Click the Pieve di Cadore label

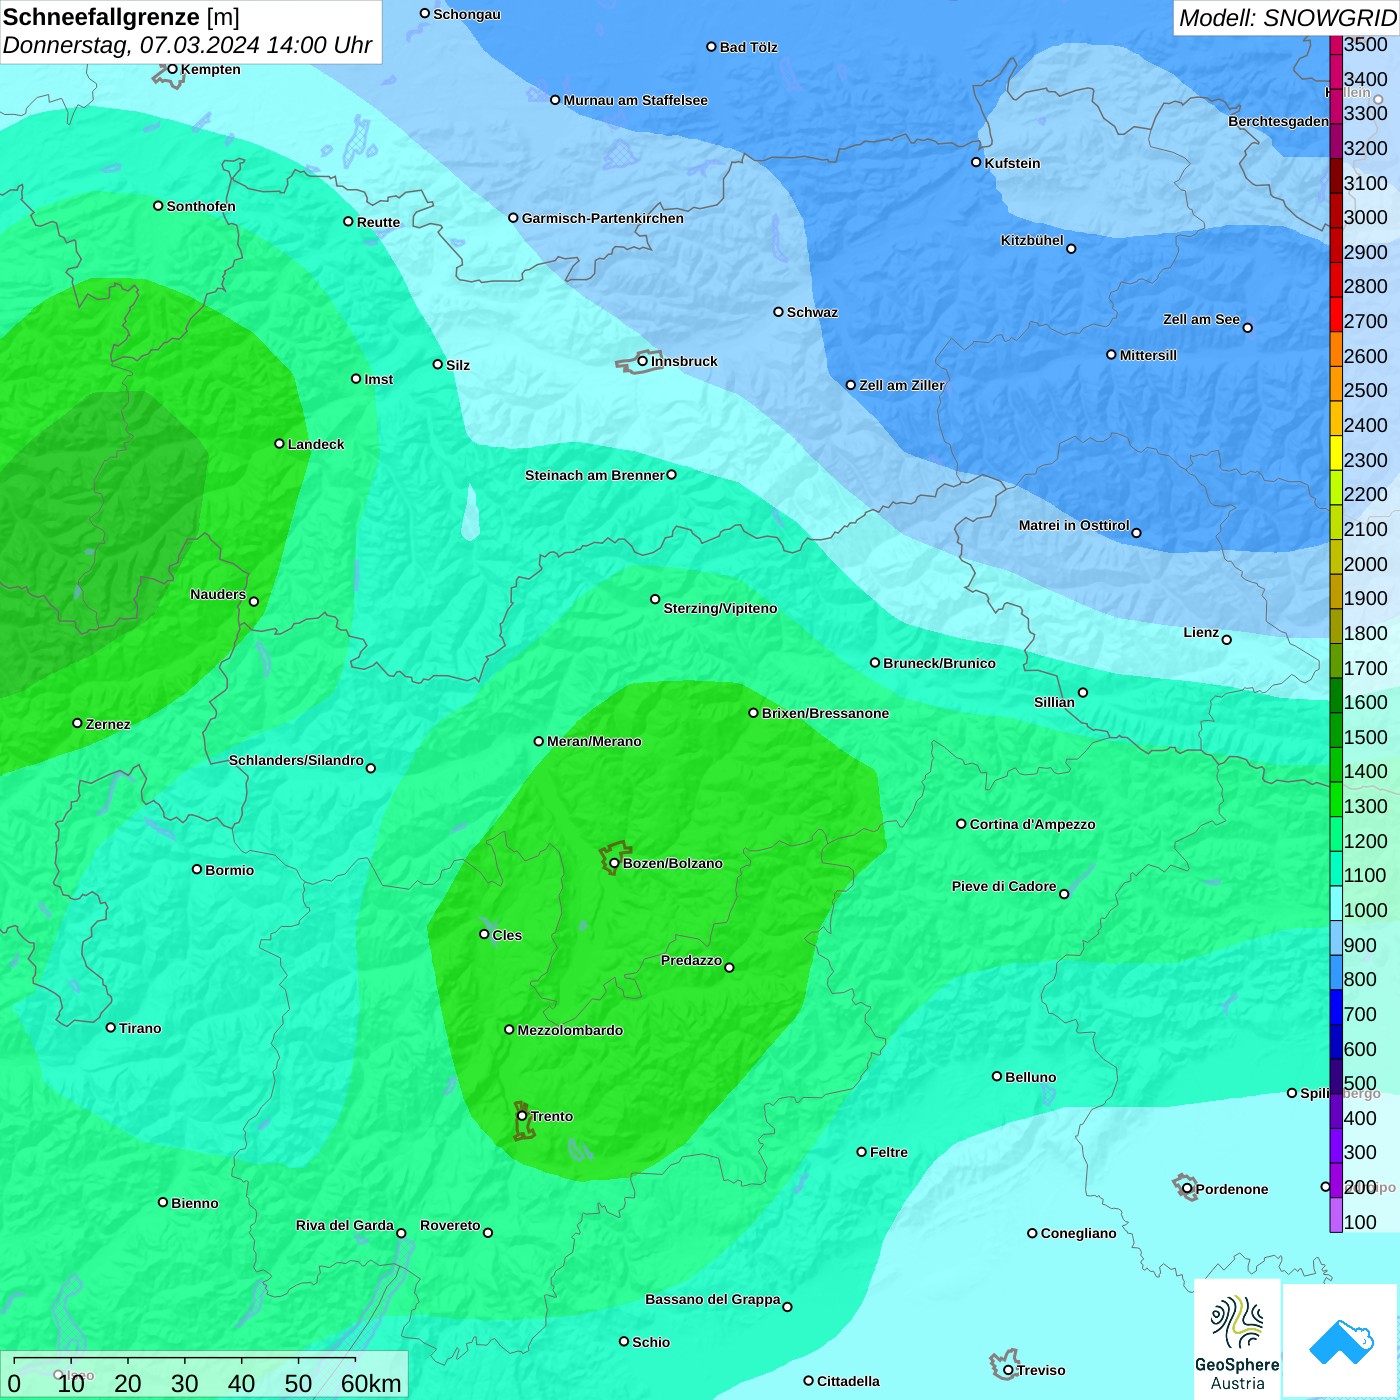(1004, 886)
